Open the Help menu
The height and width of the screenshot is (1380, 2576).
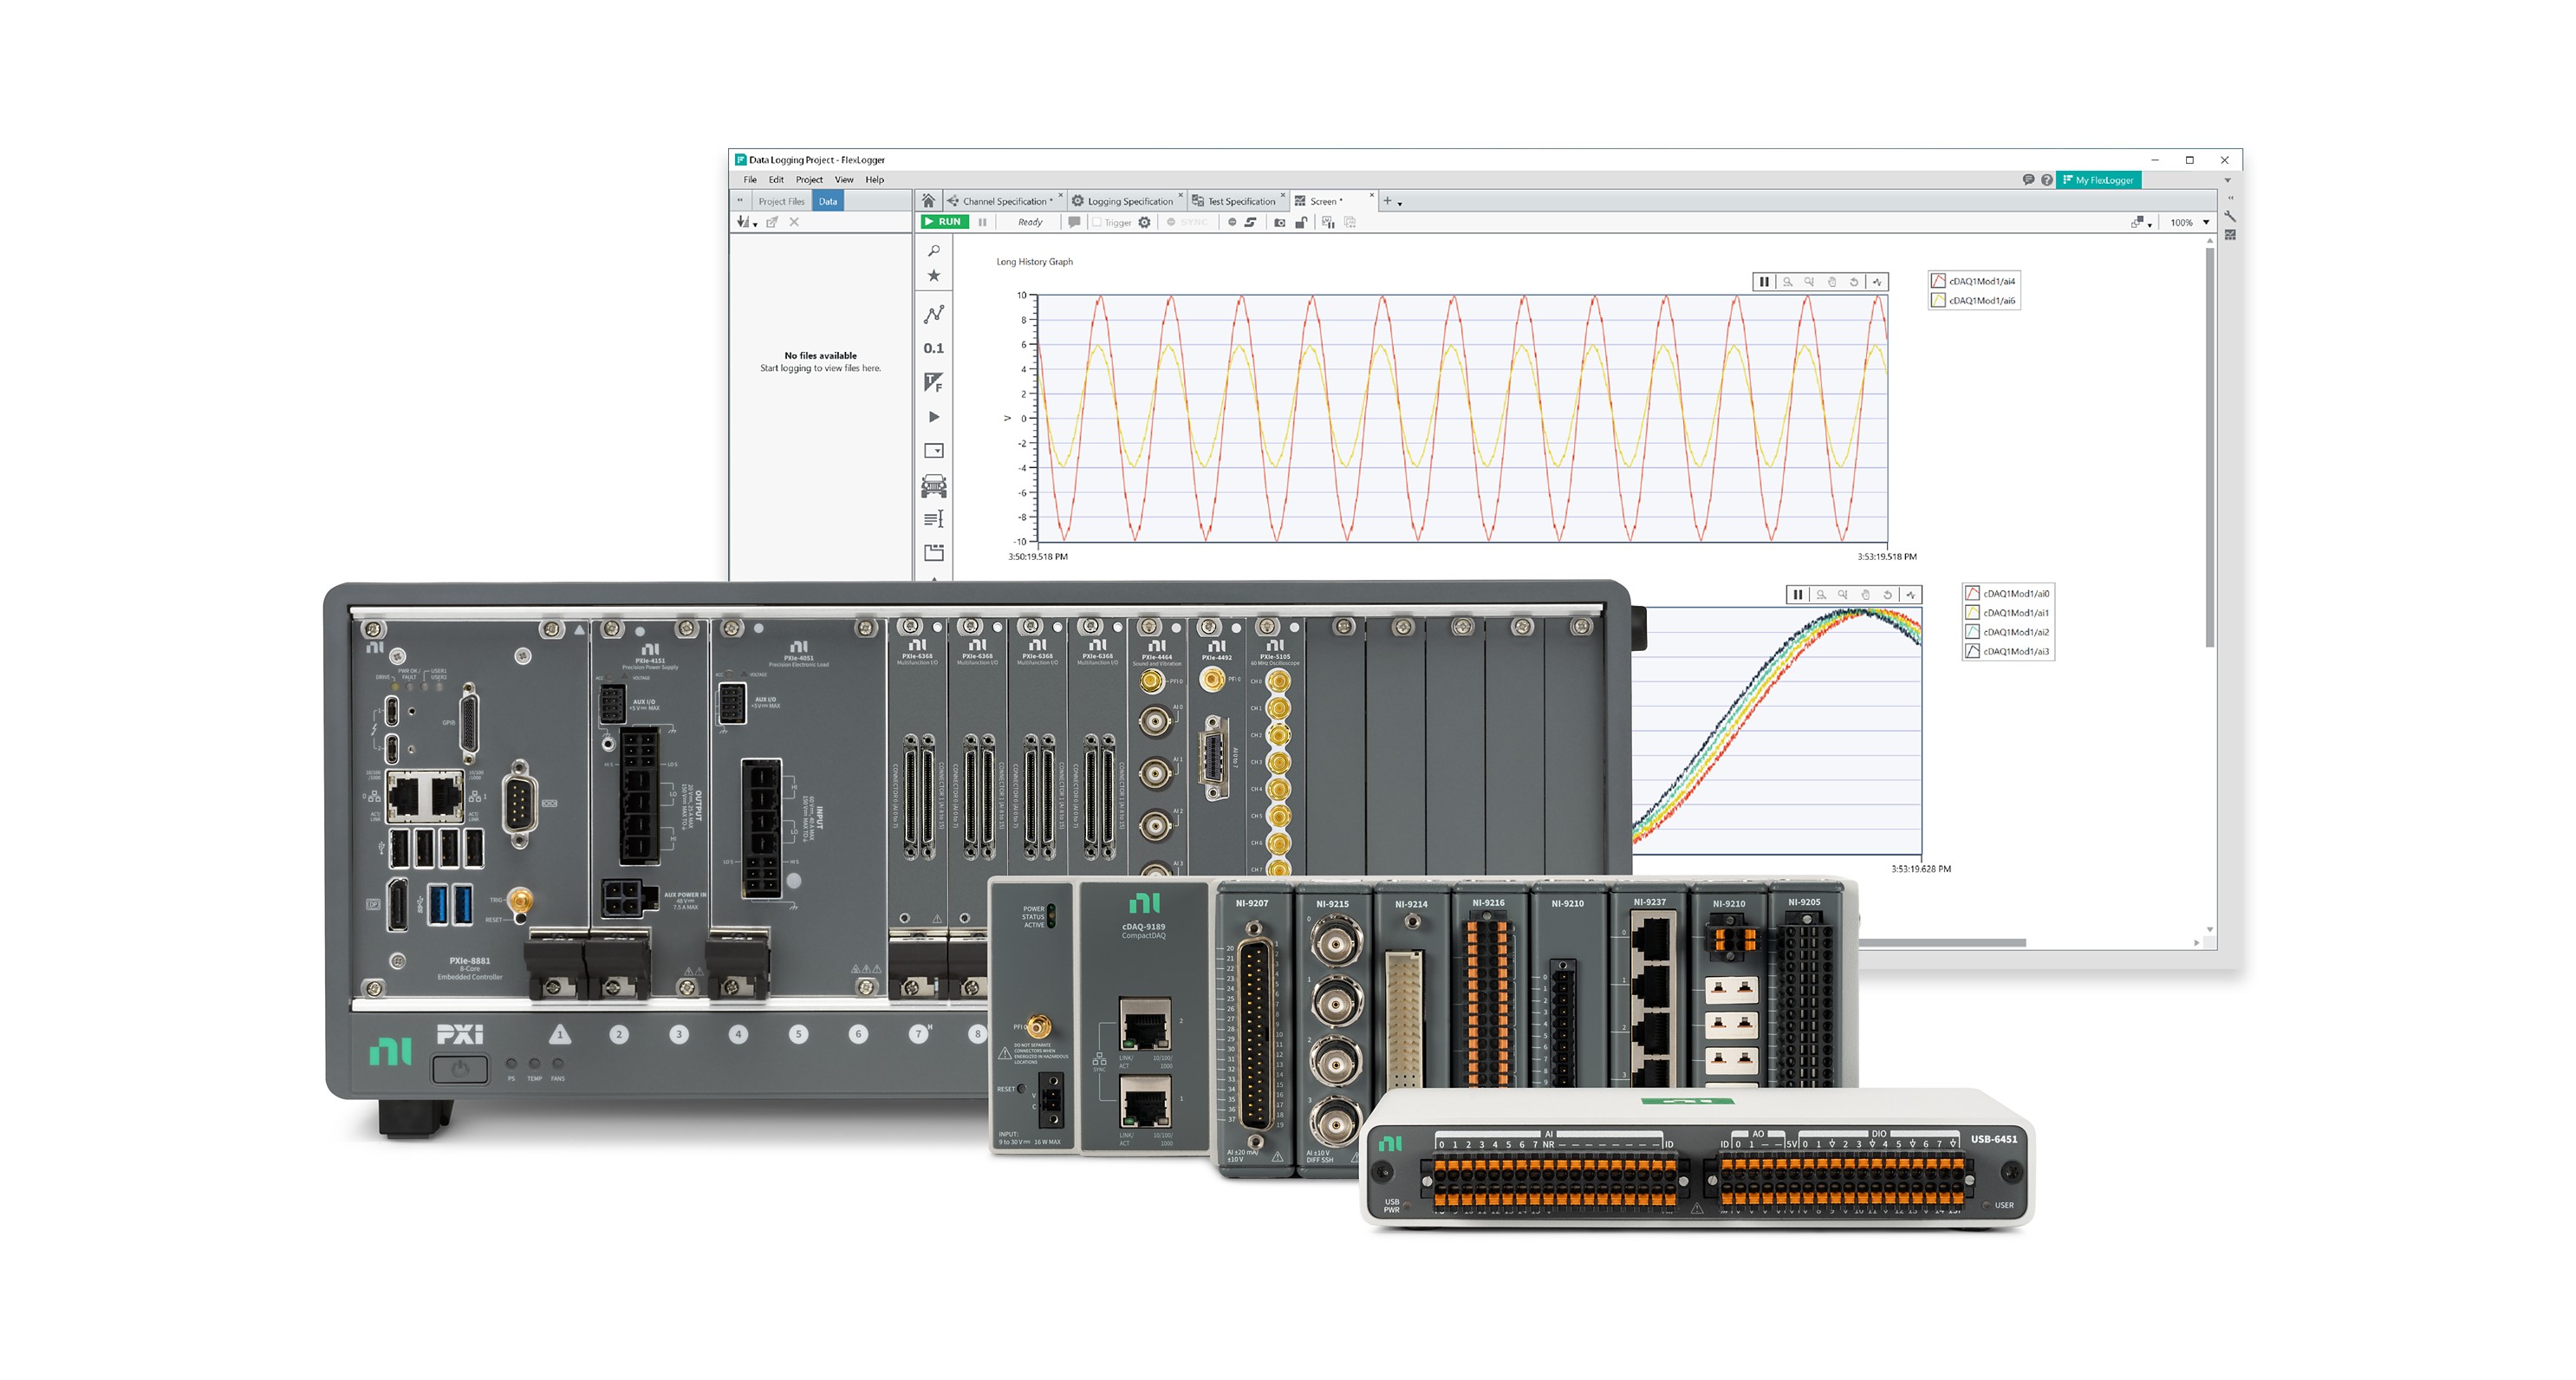click(x=875, y=180)
